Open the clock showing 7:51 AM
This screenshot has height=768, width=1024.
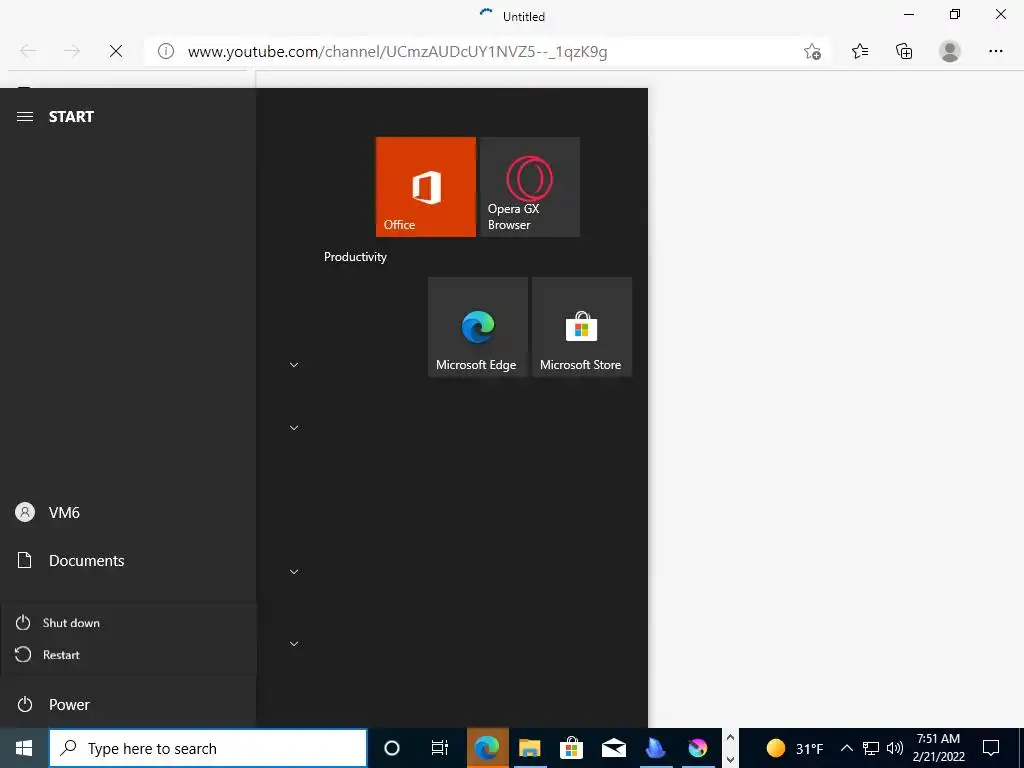pyautogui.click(x=938, y=748)
